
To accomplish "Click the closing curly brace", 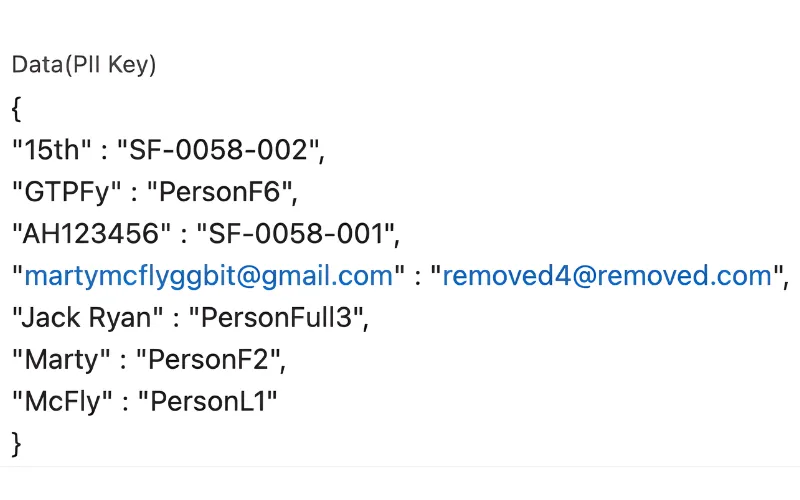I will pos(17,443).
